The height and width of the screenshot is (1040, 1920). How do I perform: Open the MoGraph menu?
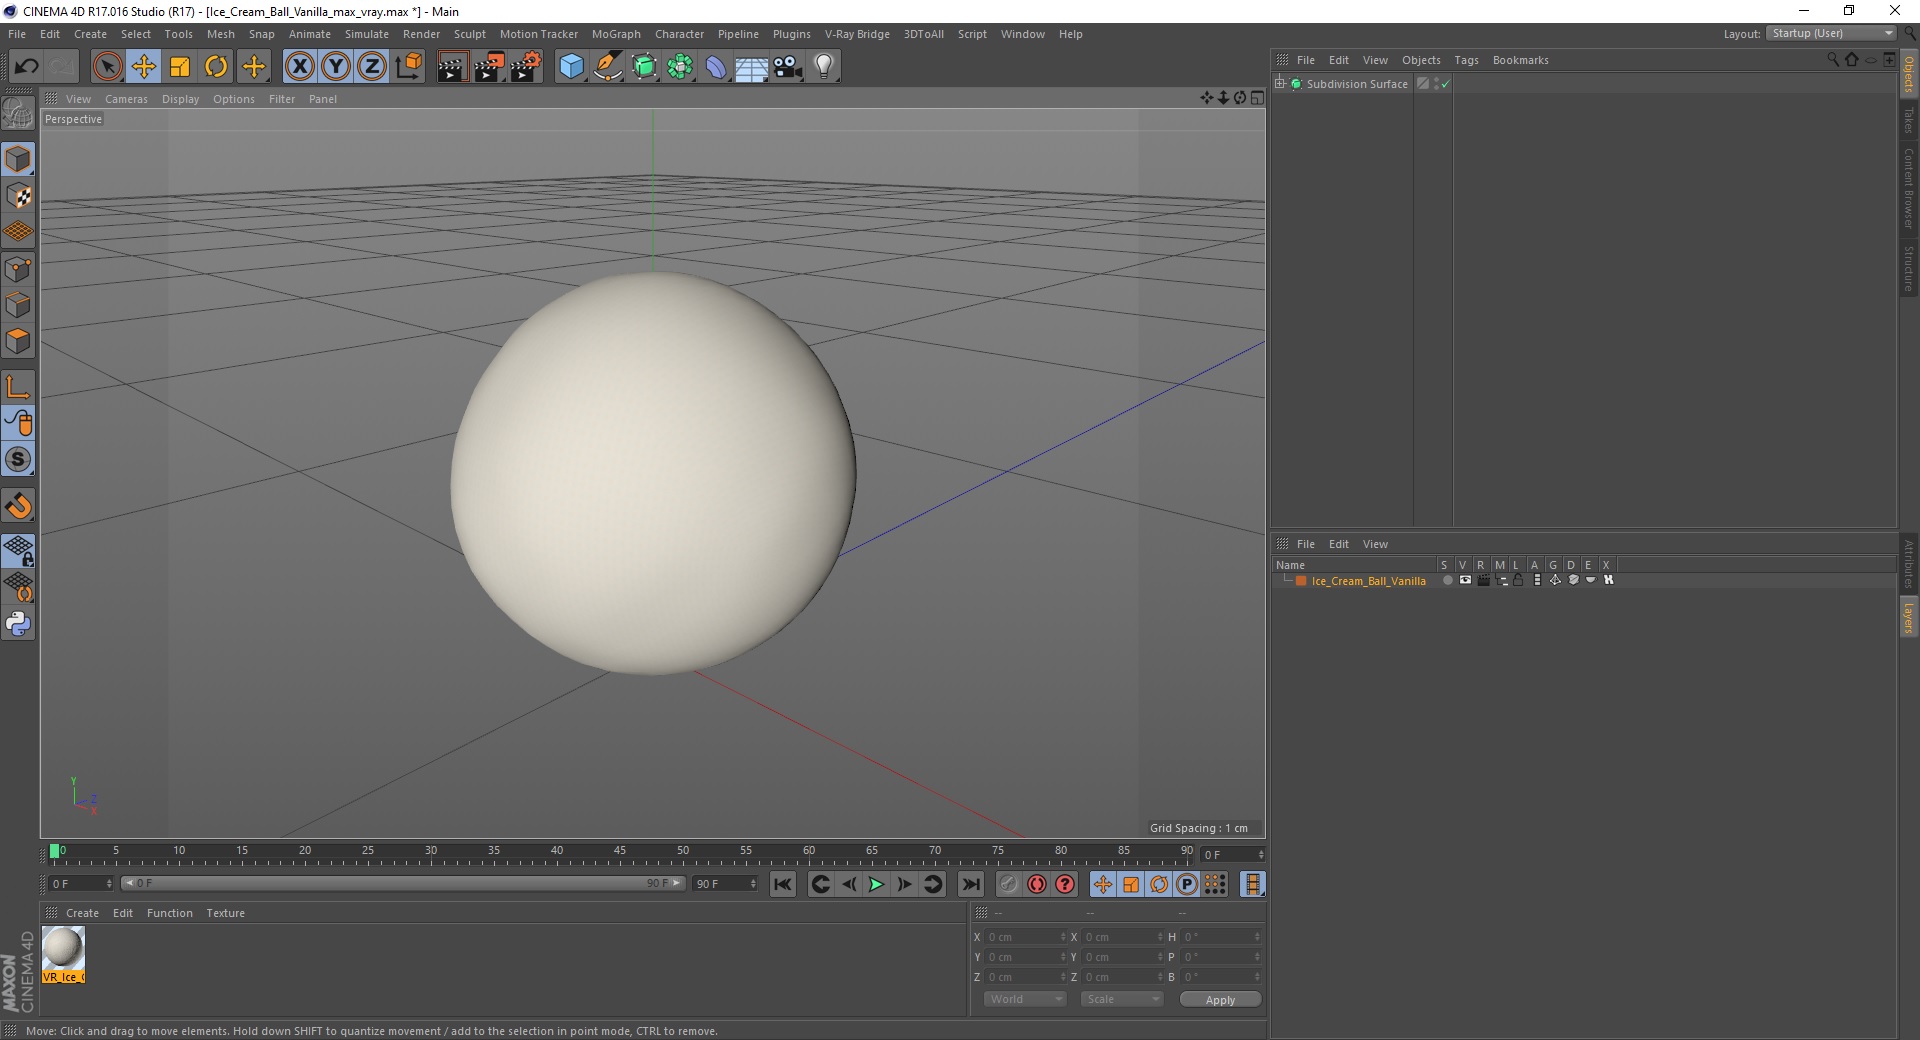pos(616,34)
